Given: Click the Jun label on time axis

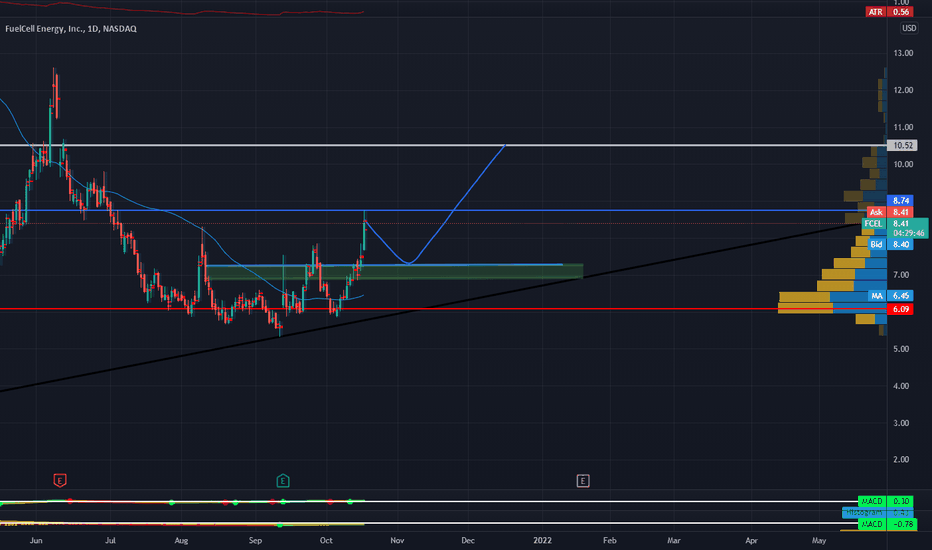Looking at the screenshot, I should pyautogui.click(x=36, y=540).
